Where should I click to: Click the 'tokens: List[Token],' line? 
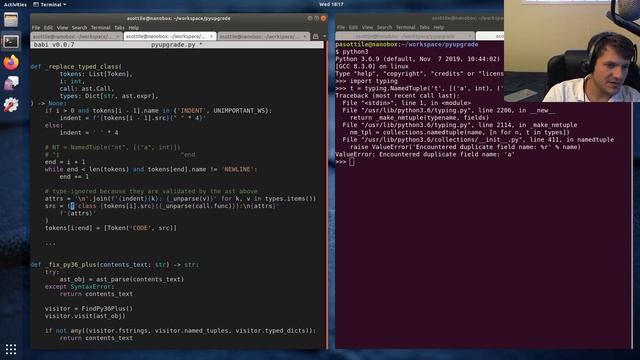pos(96,74)
